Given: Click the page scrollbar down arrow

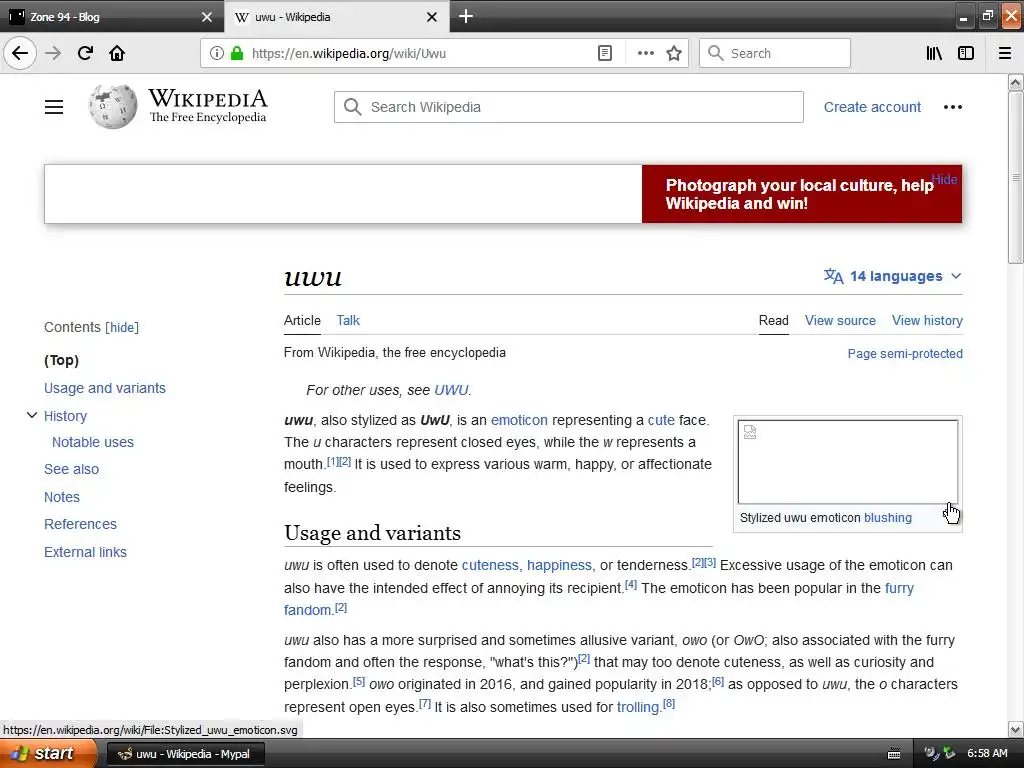Looking at the screenshot, I should [x=1016, y=729].
